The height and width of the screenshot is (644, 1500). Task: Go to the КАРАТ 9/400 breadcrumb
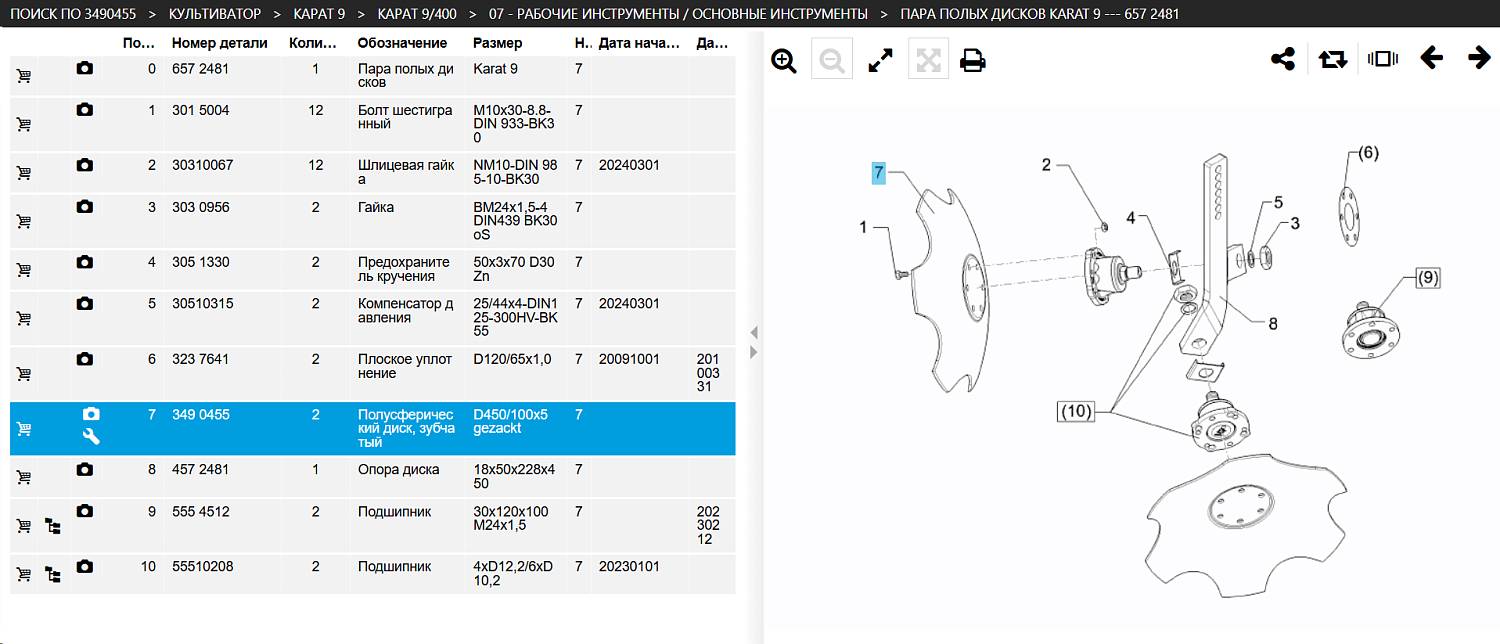[x=417, y=14]
